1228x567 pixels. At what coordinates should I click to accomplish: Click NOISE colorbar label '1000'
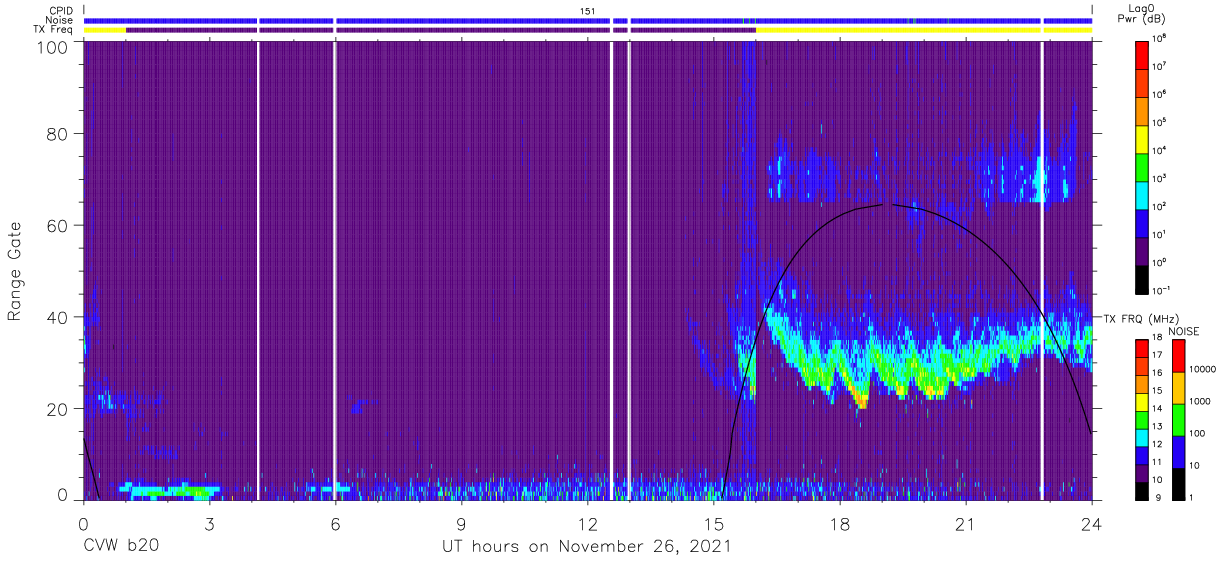pos(1202,403)
